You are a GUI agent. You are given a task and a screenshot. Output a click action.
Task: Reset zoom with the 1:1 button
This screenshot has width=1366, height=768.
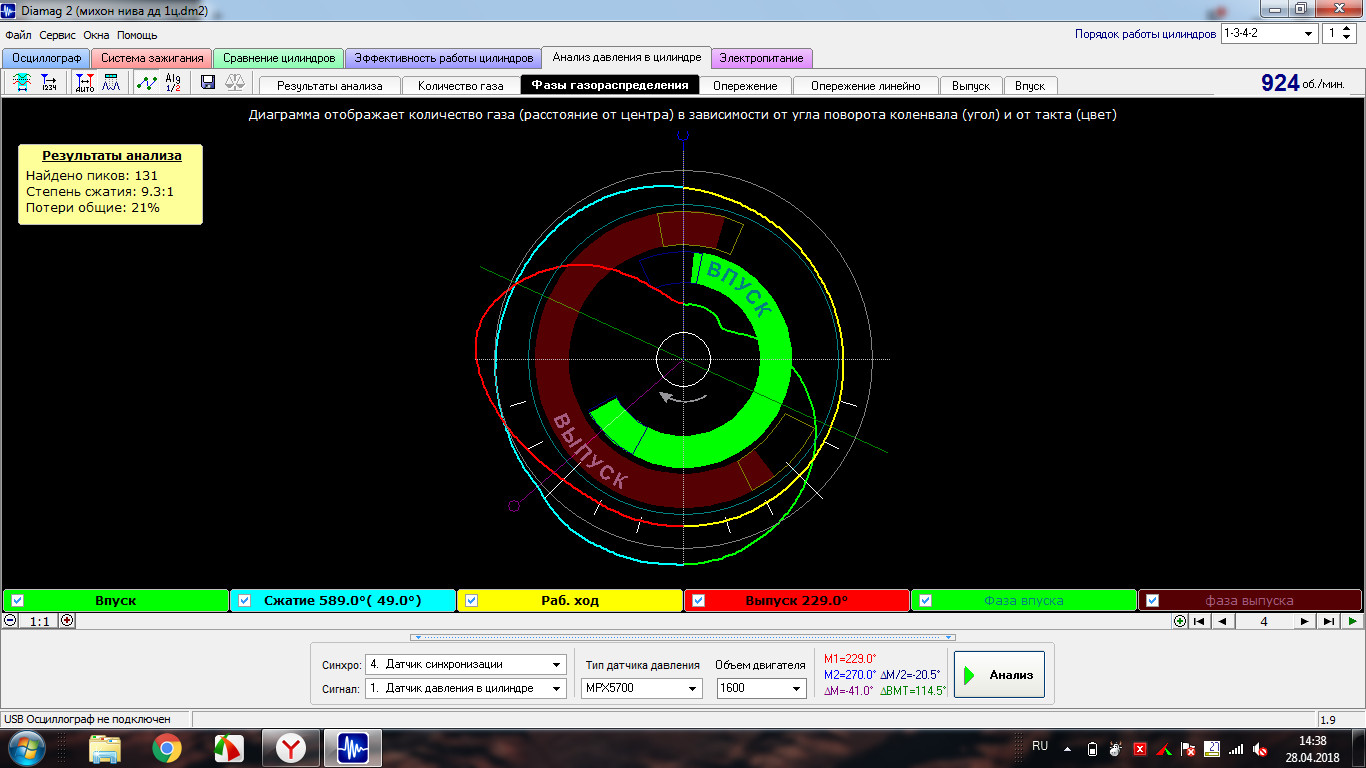pyautogui.click(x=39, y=621)
